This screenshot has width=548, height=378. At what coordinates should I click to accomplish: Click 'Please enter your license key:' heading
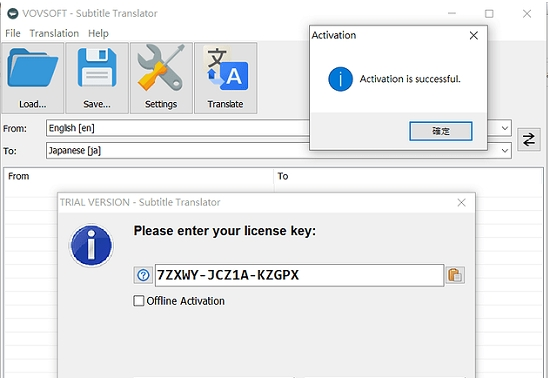(225, 231)
